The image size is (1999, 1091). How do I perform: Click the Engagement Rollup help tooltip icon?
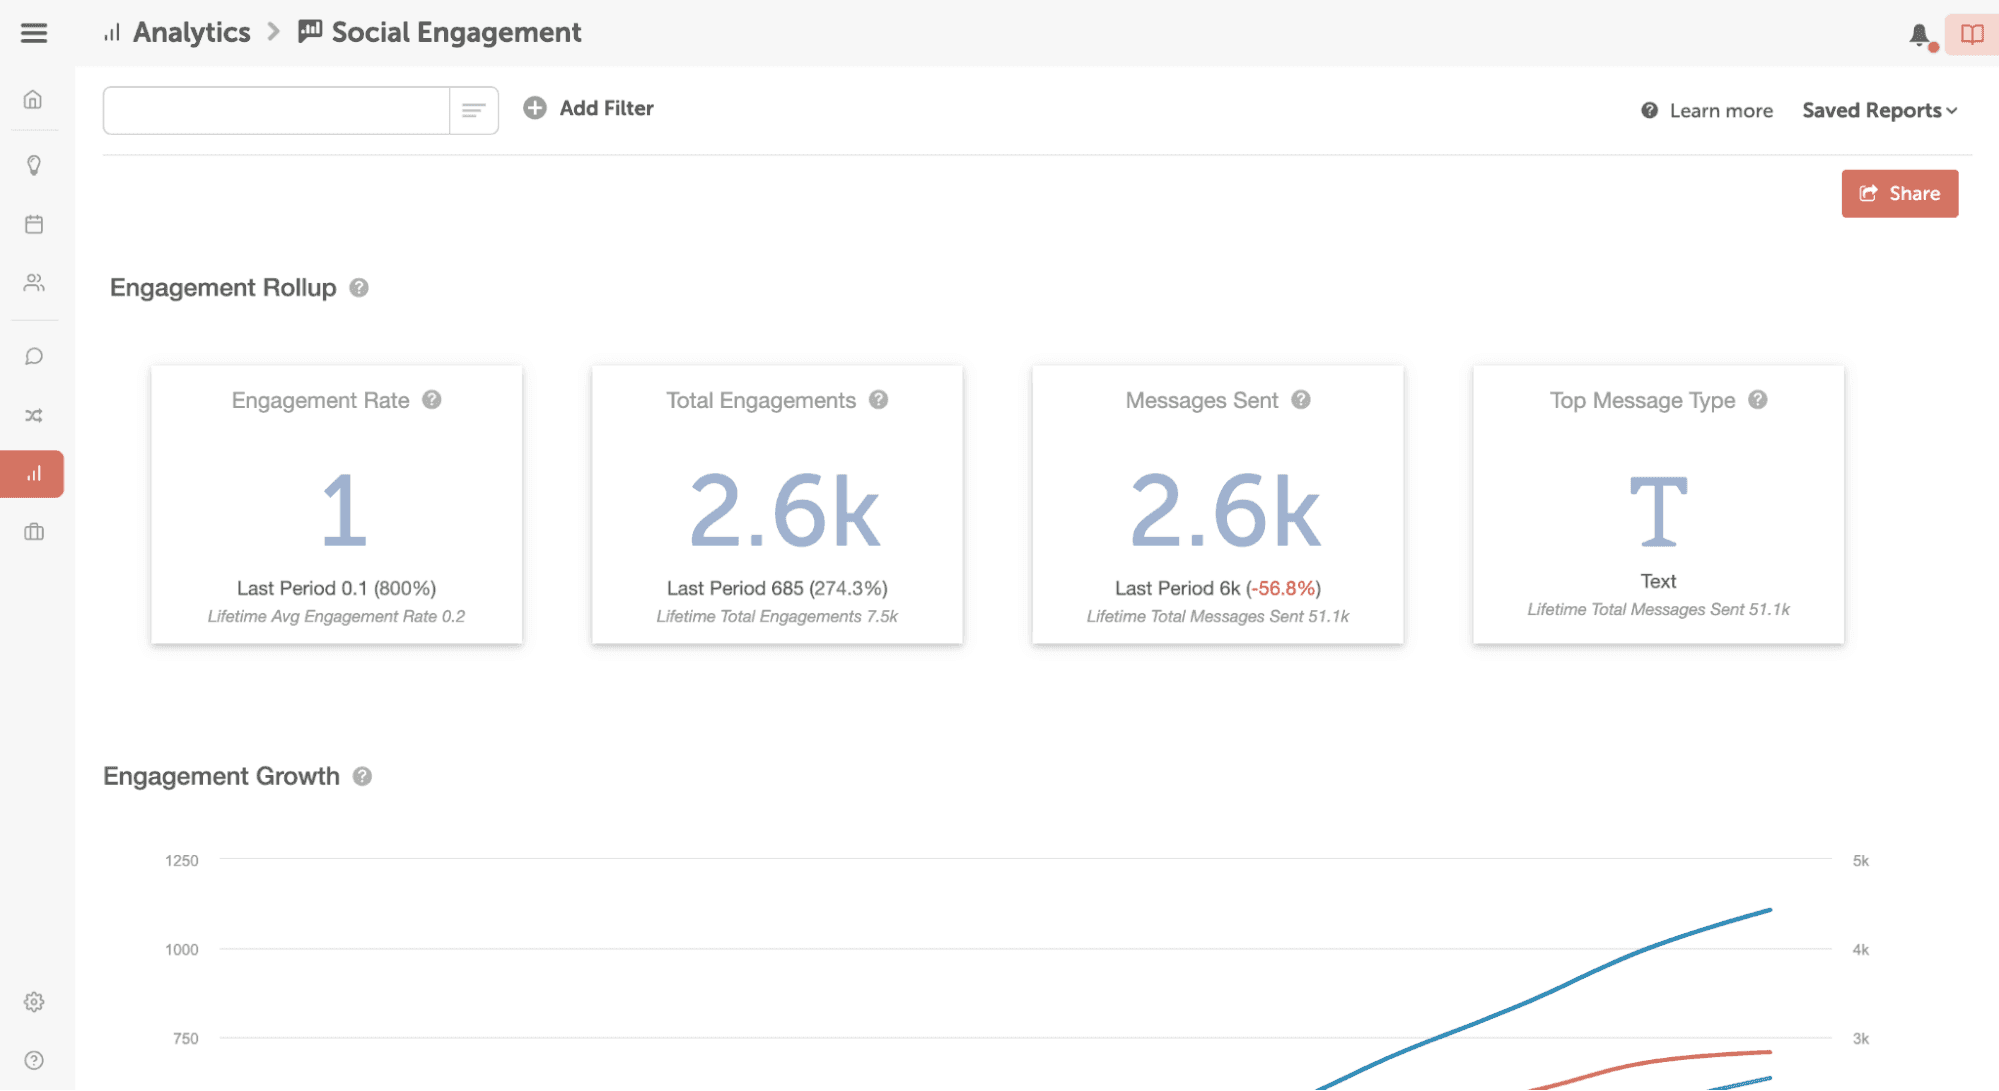359,287
